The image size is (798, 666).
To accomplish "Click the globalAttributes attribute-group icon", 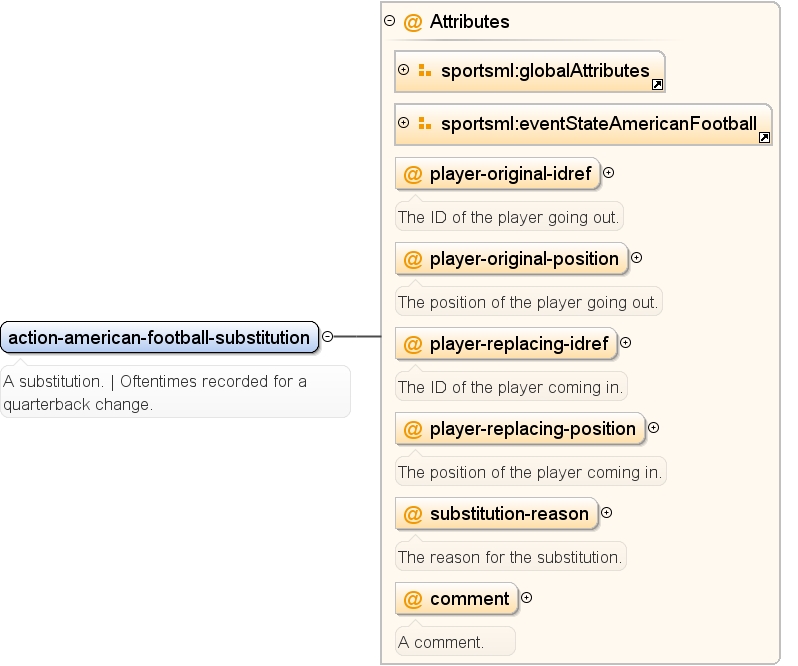I will click(x=424, y=70).
